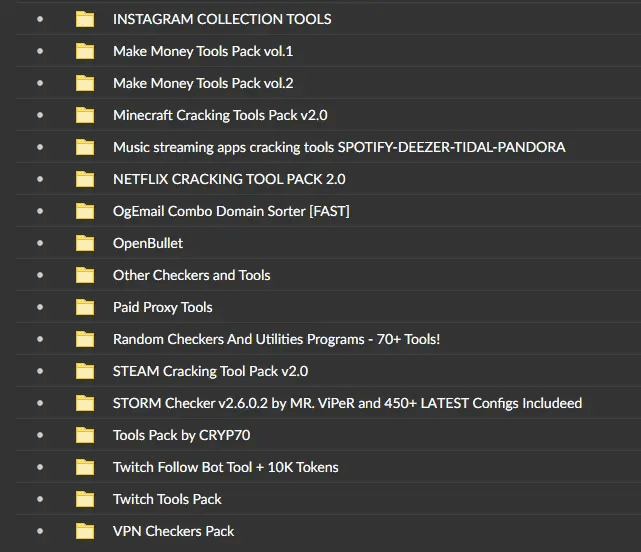Open Minecraft Cracking Tools Pack v2.0 name

click(x=220, y=115)
